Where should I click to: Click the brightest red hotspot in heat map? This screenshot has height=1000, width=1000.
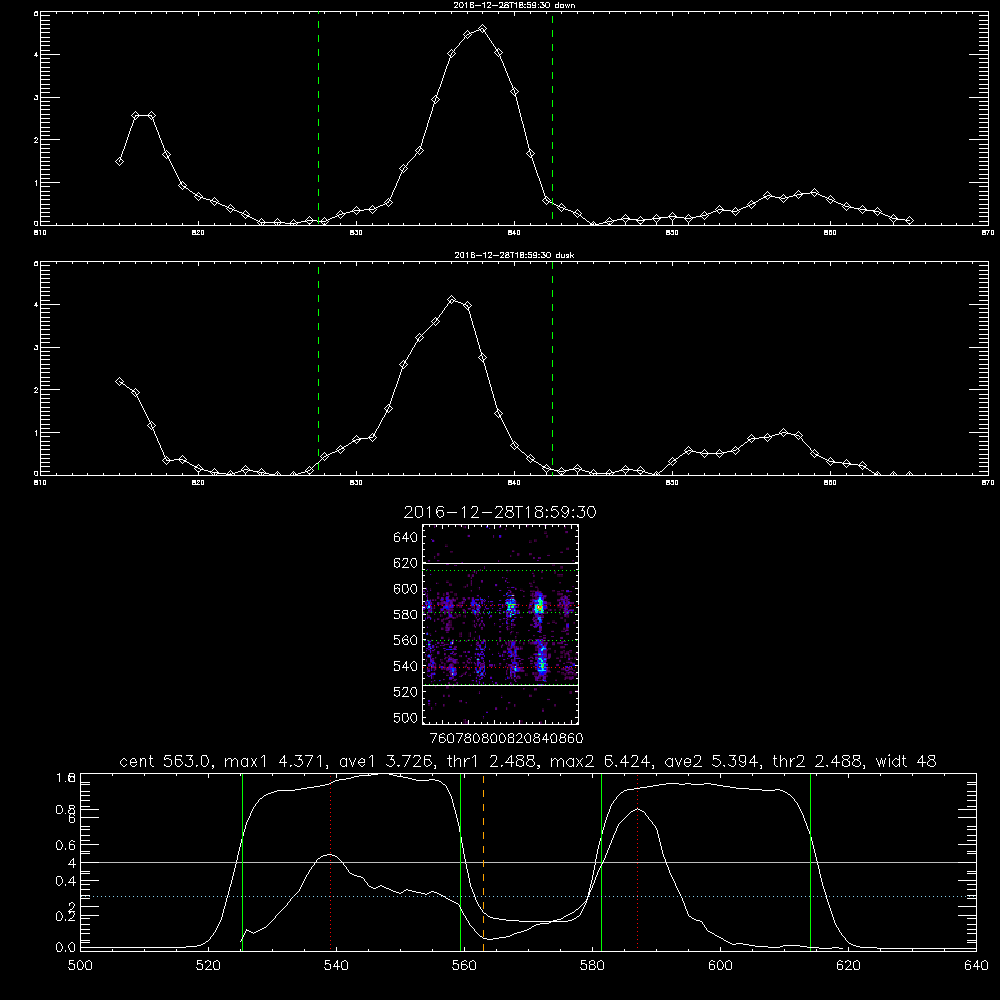click(x=539, y=608)
